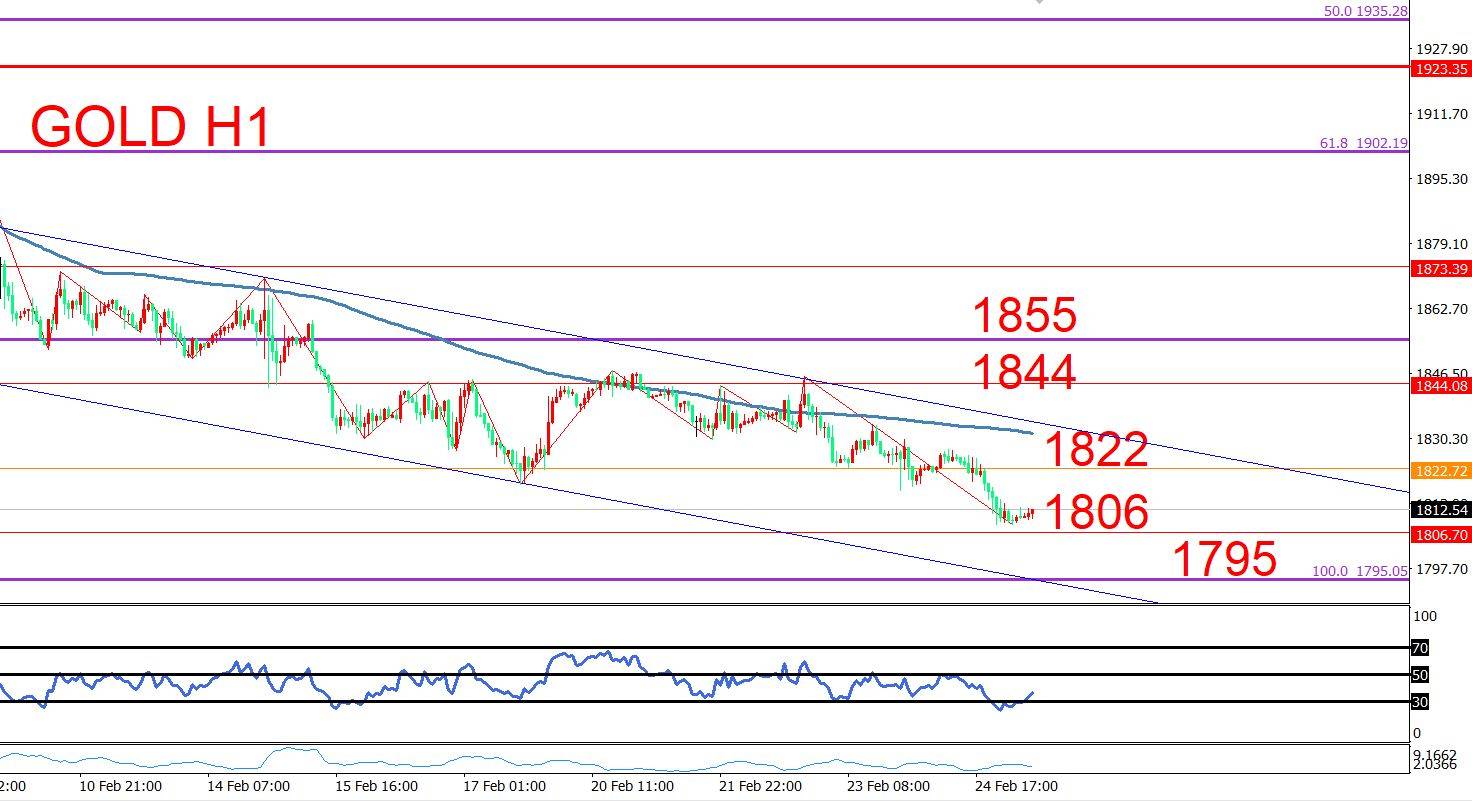
Task: Click the 100.0 1795.05 Fibonacci label
Action: (1359, 571)
